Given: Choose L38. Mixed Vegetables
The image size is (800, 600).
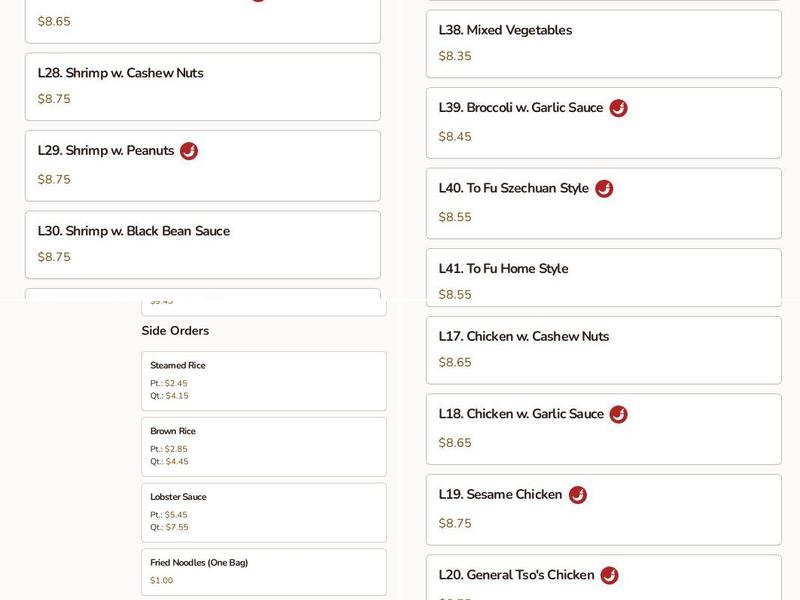Looking at the screenshot, I should coord(603,43).
